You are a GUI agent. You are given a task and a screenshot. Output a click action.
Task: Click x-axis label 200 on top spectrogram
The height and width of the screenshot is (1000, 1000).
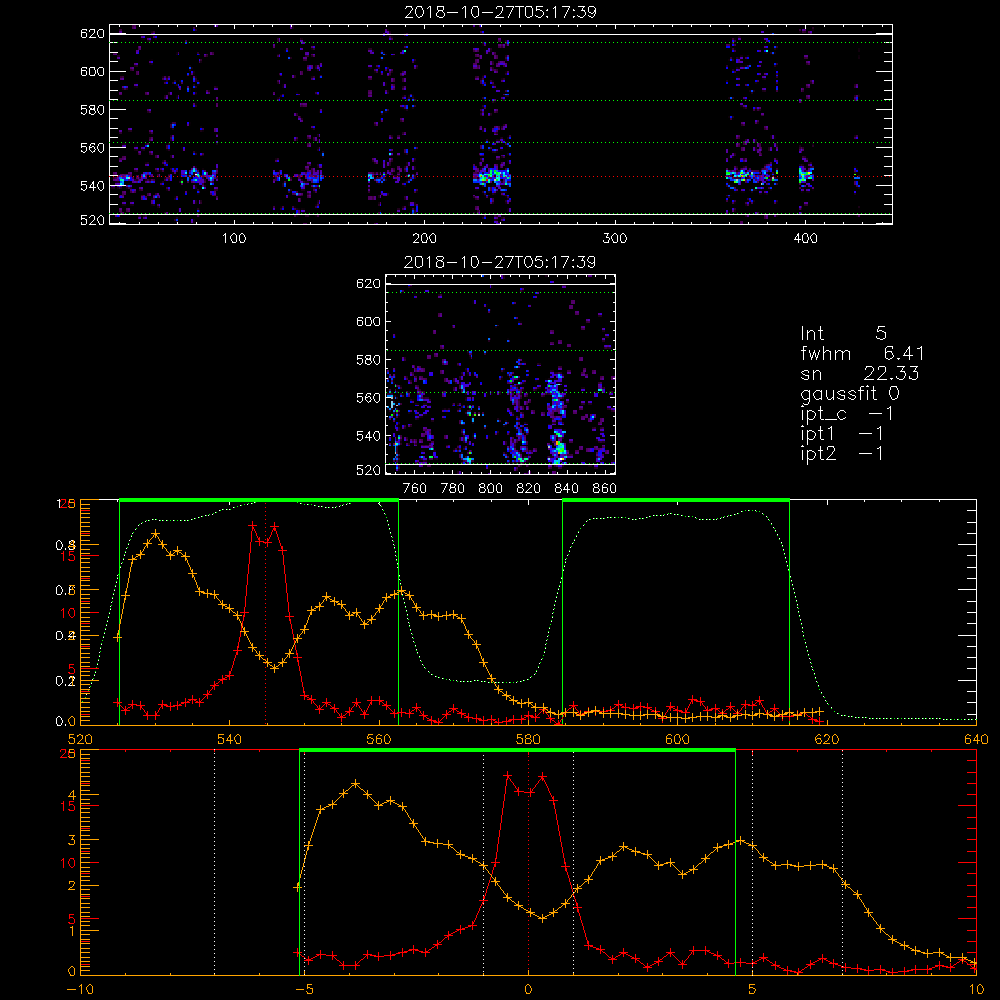point(424,239)
